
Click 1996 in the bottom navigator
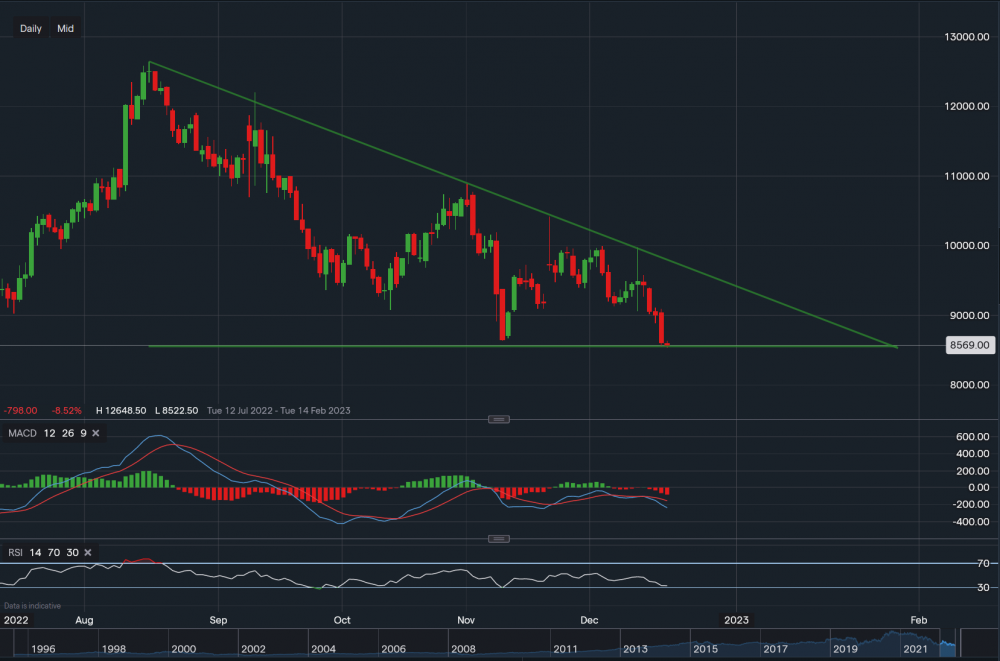40,650
